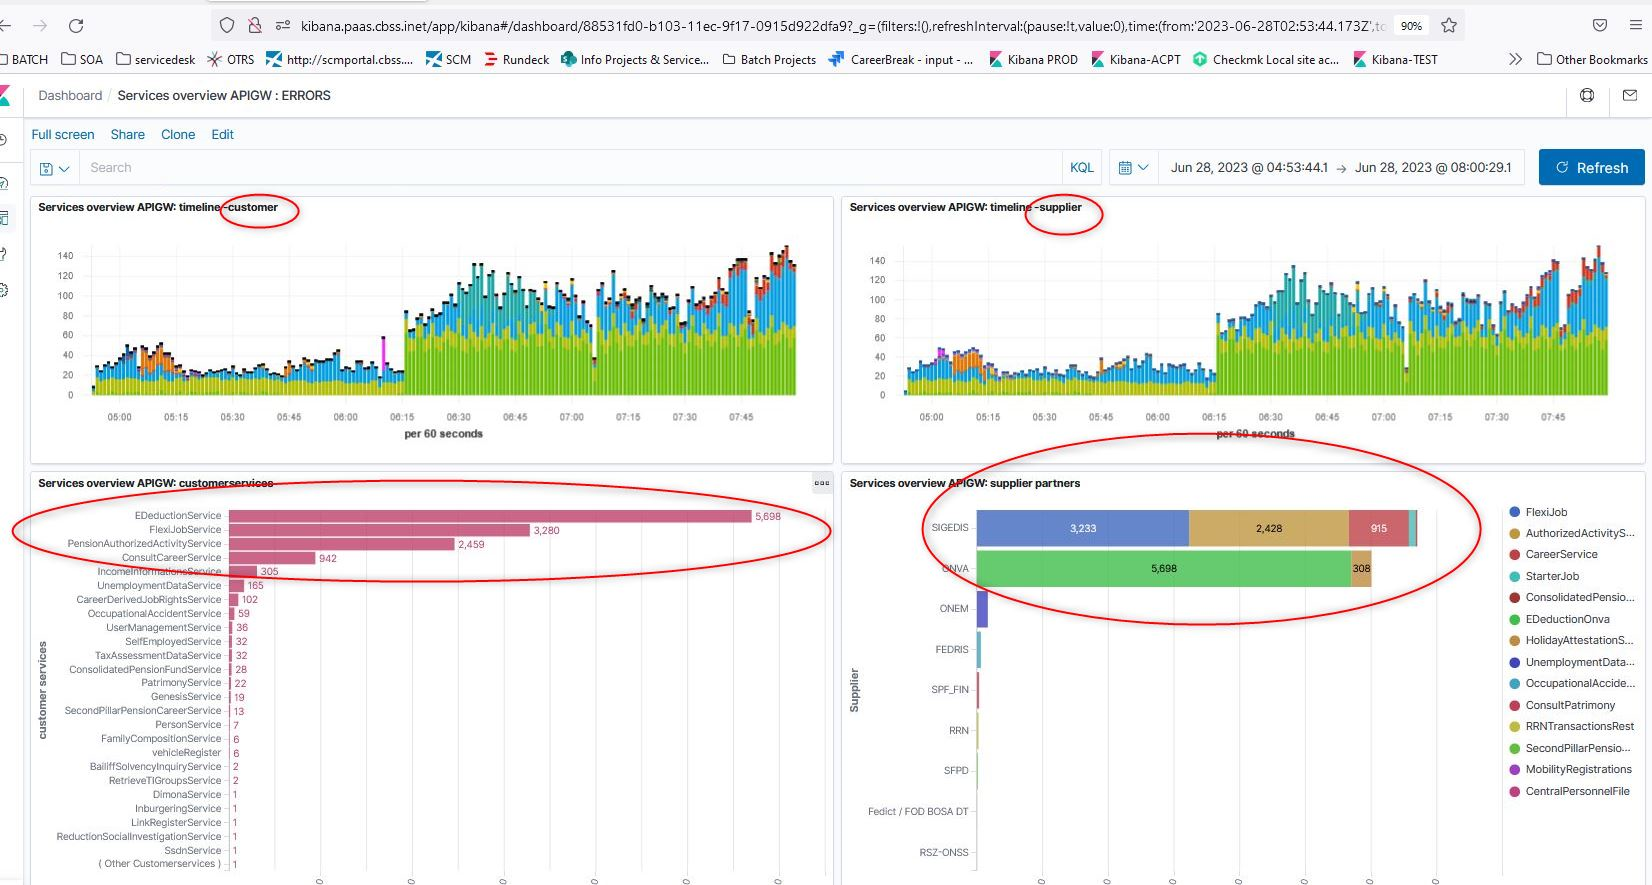Select Share in the dashboard menu
The width and height of the screenshot is (1652, 885).
click(127, 135)
